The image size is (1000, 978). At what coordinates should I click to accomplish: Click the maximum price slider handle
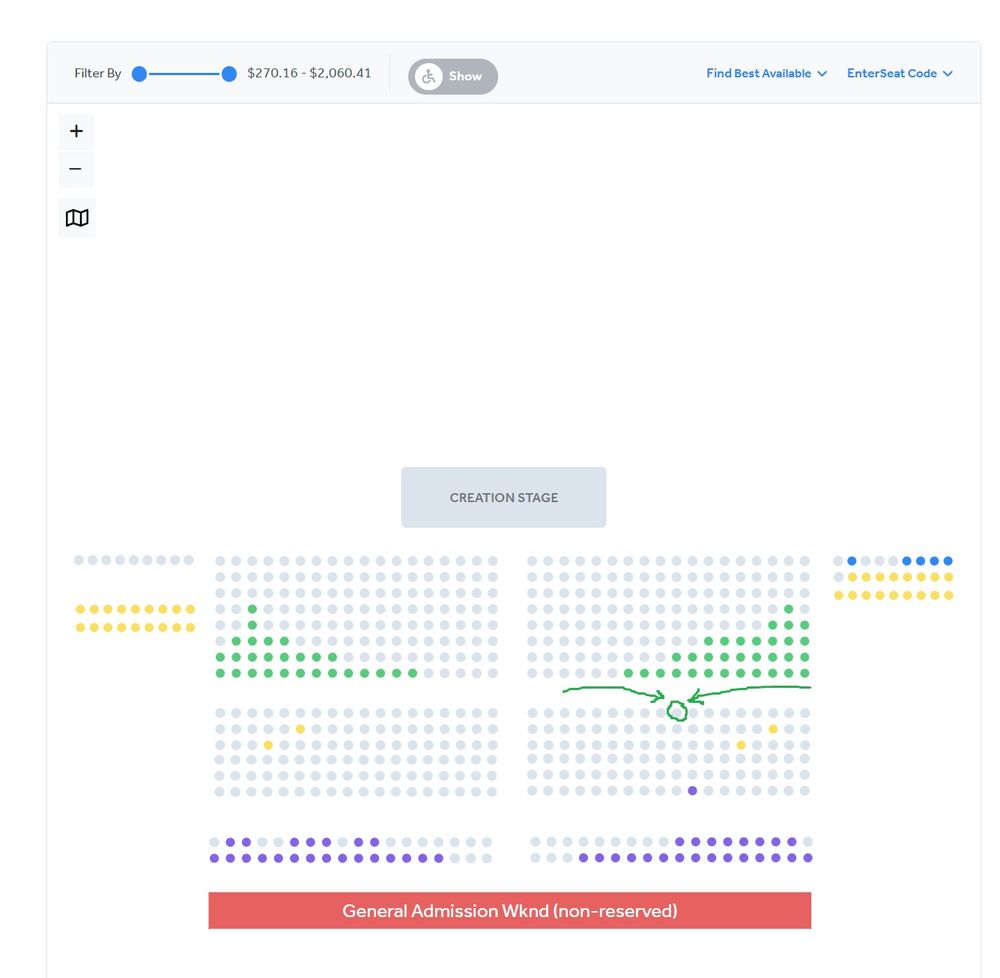(228, 73)
